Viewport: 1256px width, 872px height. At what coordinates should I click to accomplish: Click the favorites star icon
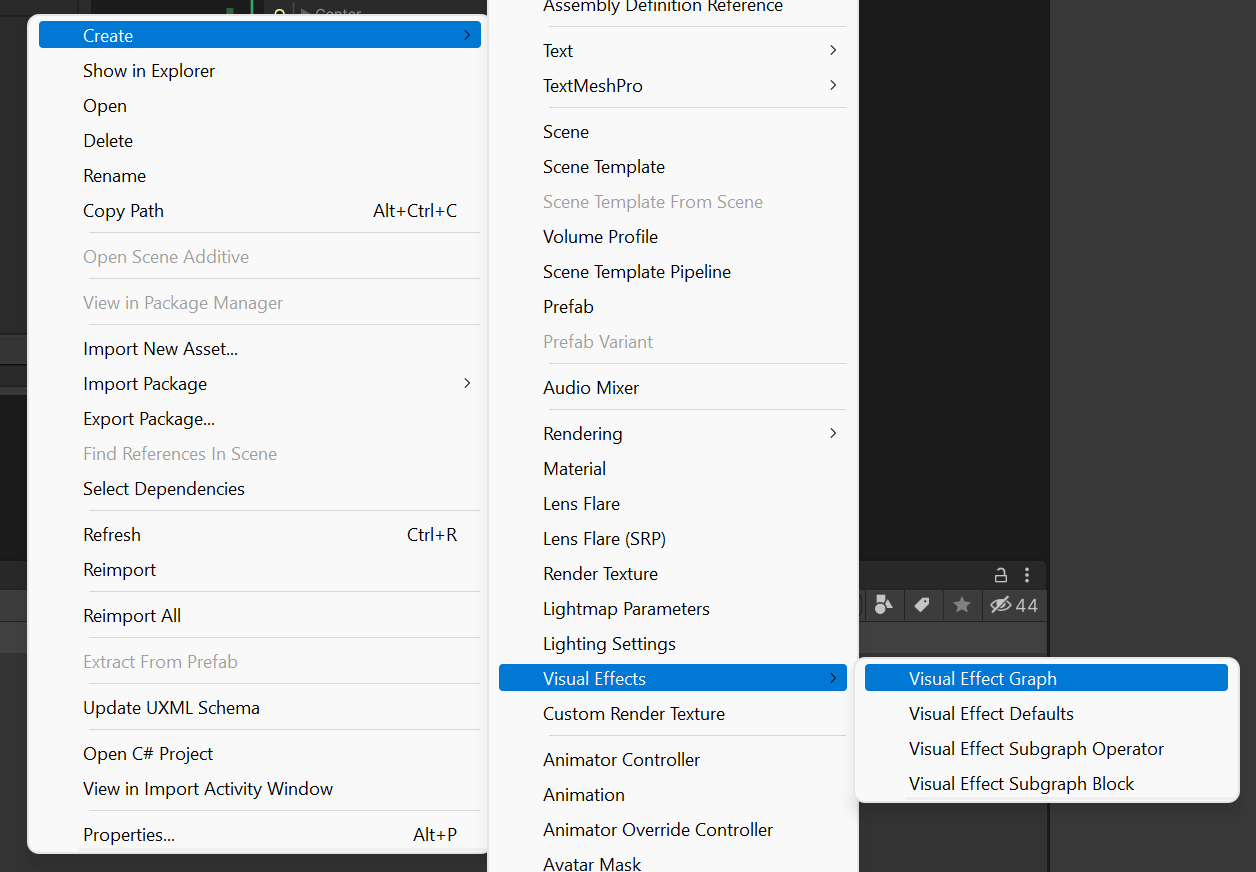(x=961, y=605)
